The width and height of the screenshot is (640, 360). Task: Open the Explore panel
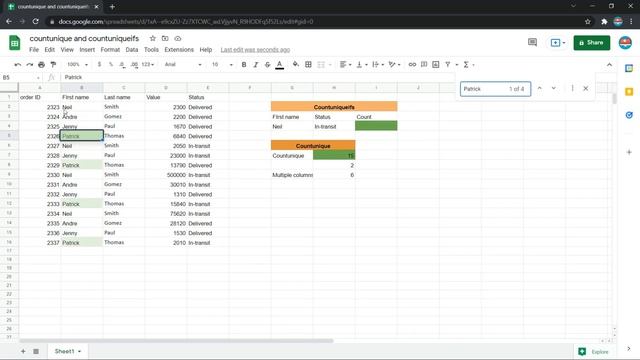[594, 351]
